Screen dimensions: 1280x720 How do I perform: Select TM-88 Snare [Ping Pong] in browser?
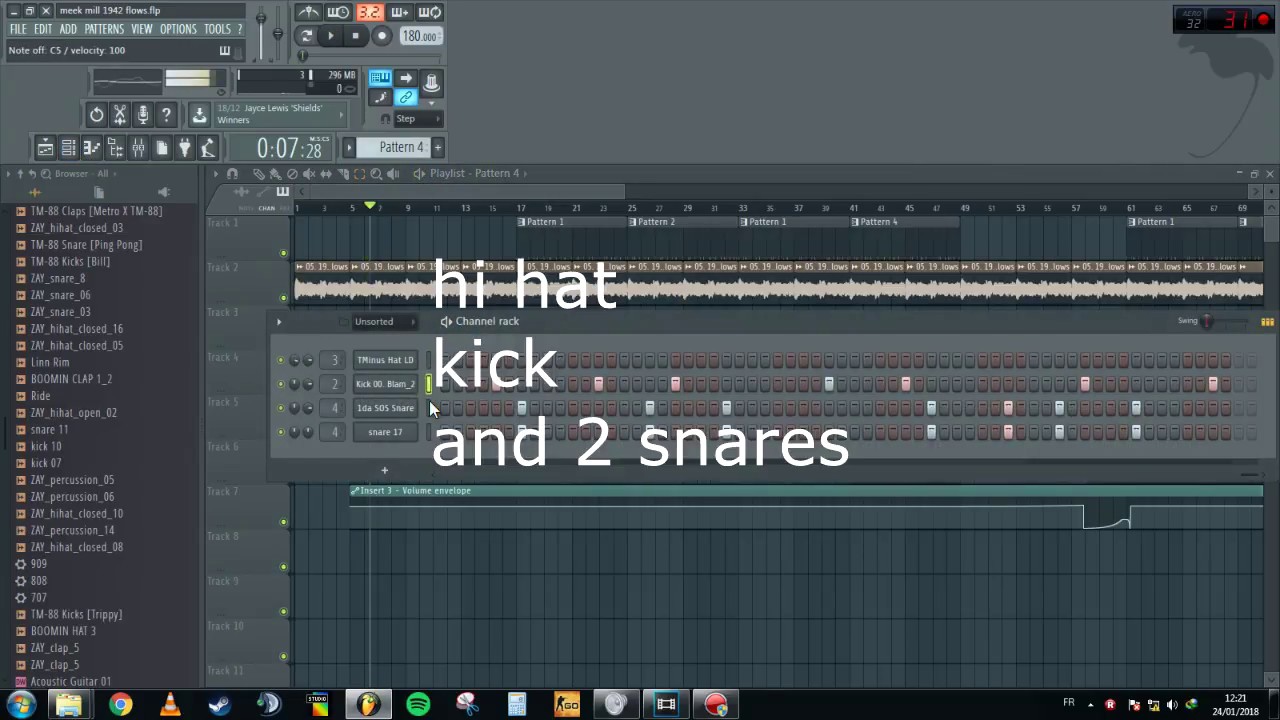(86, 245)
